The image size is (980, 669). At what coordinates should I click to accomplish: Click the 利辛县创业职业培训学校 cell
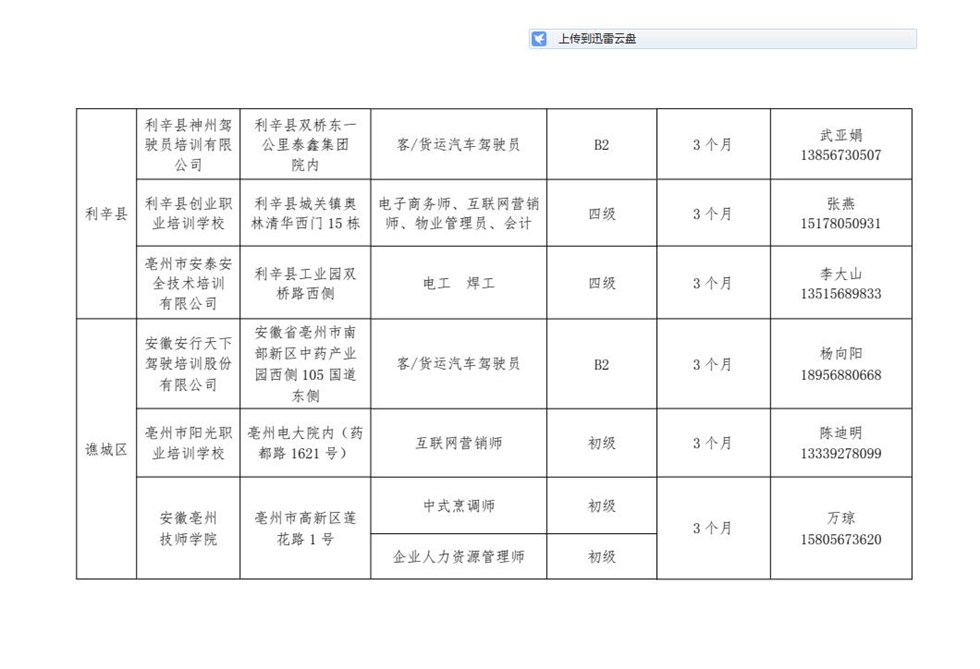(188, 213)
